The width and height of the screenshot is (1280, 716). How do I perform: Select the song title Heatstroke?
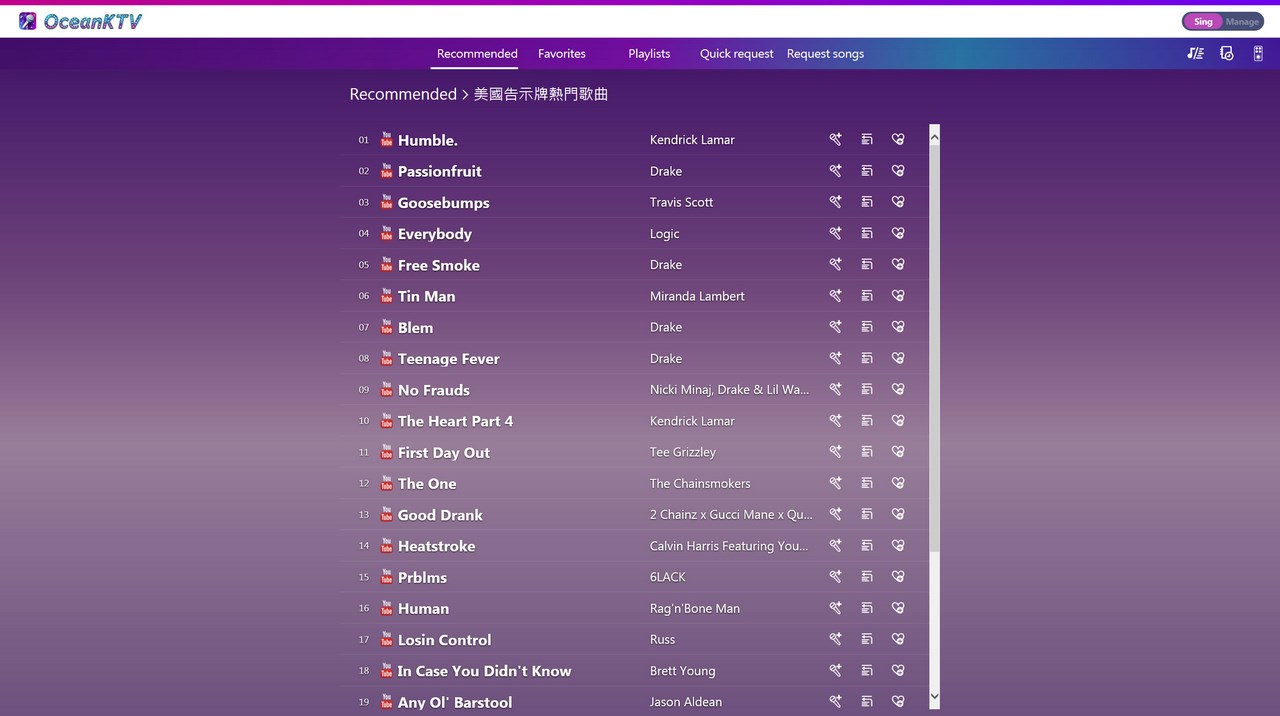click(437, 546)
